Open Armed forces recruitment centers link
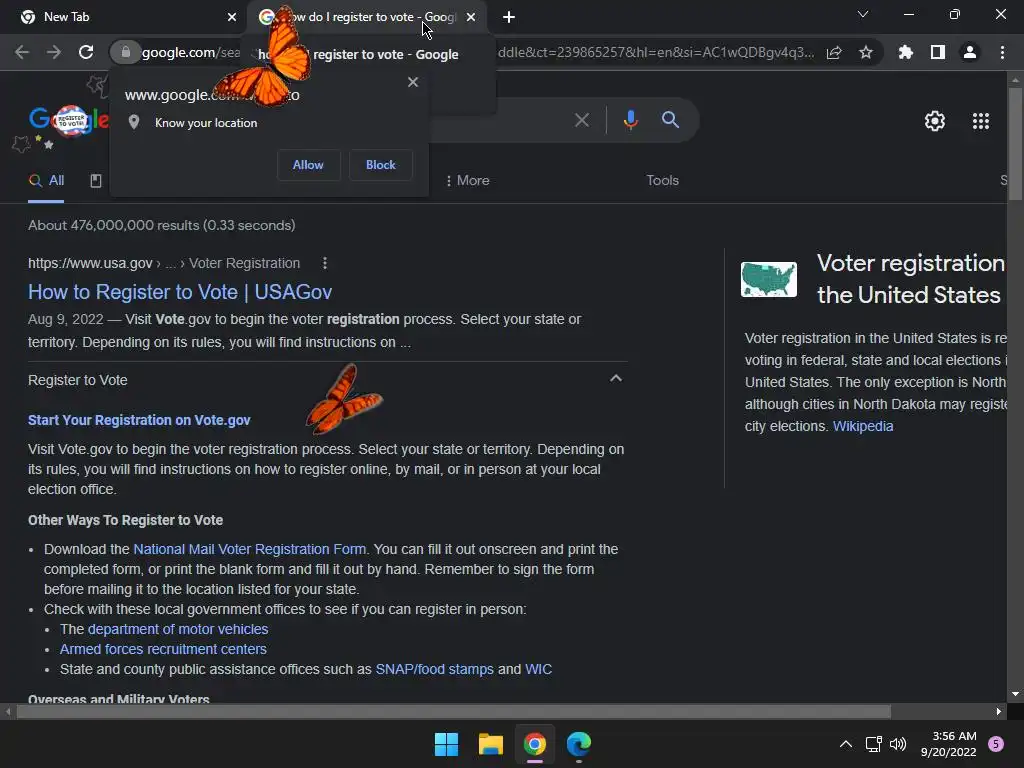1024x768 pixels. click(x=163, y=650)
